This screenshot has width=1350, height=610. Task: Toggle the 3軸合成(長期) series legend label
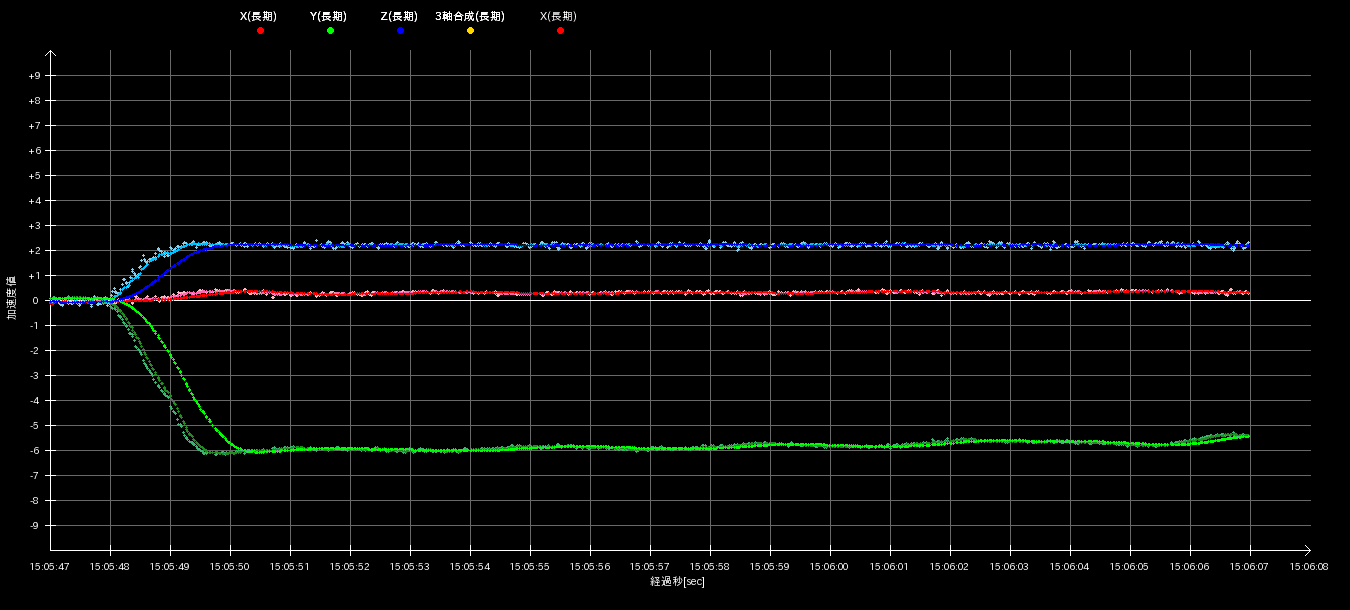[x=470, y=17]
